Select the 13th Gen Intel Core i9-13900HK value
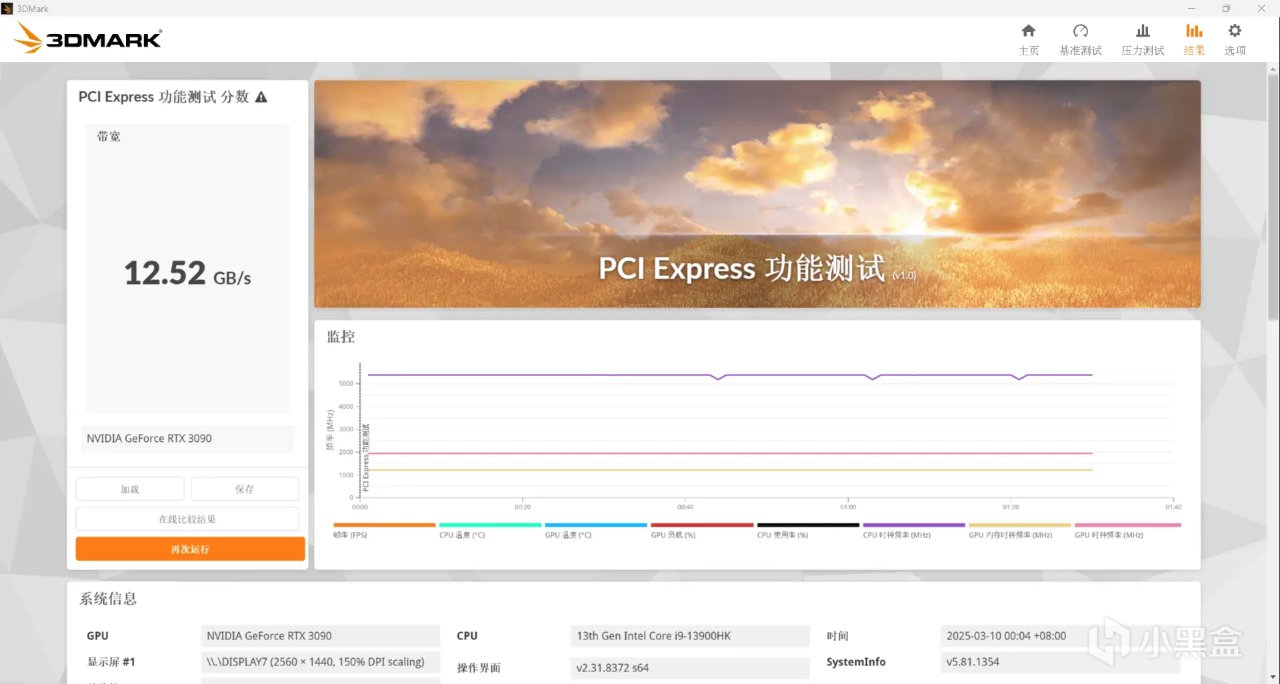Screen dimensions: 1280x684 [690, 636]
